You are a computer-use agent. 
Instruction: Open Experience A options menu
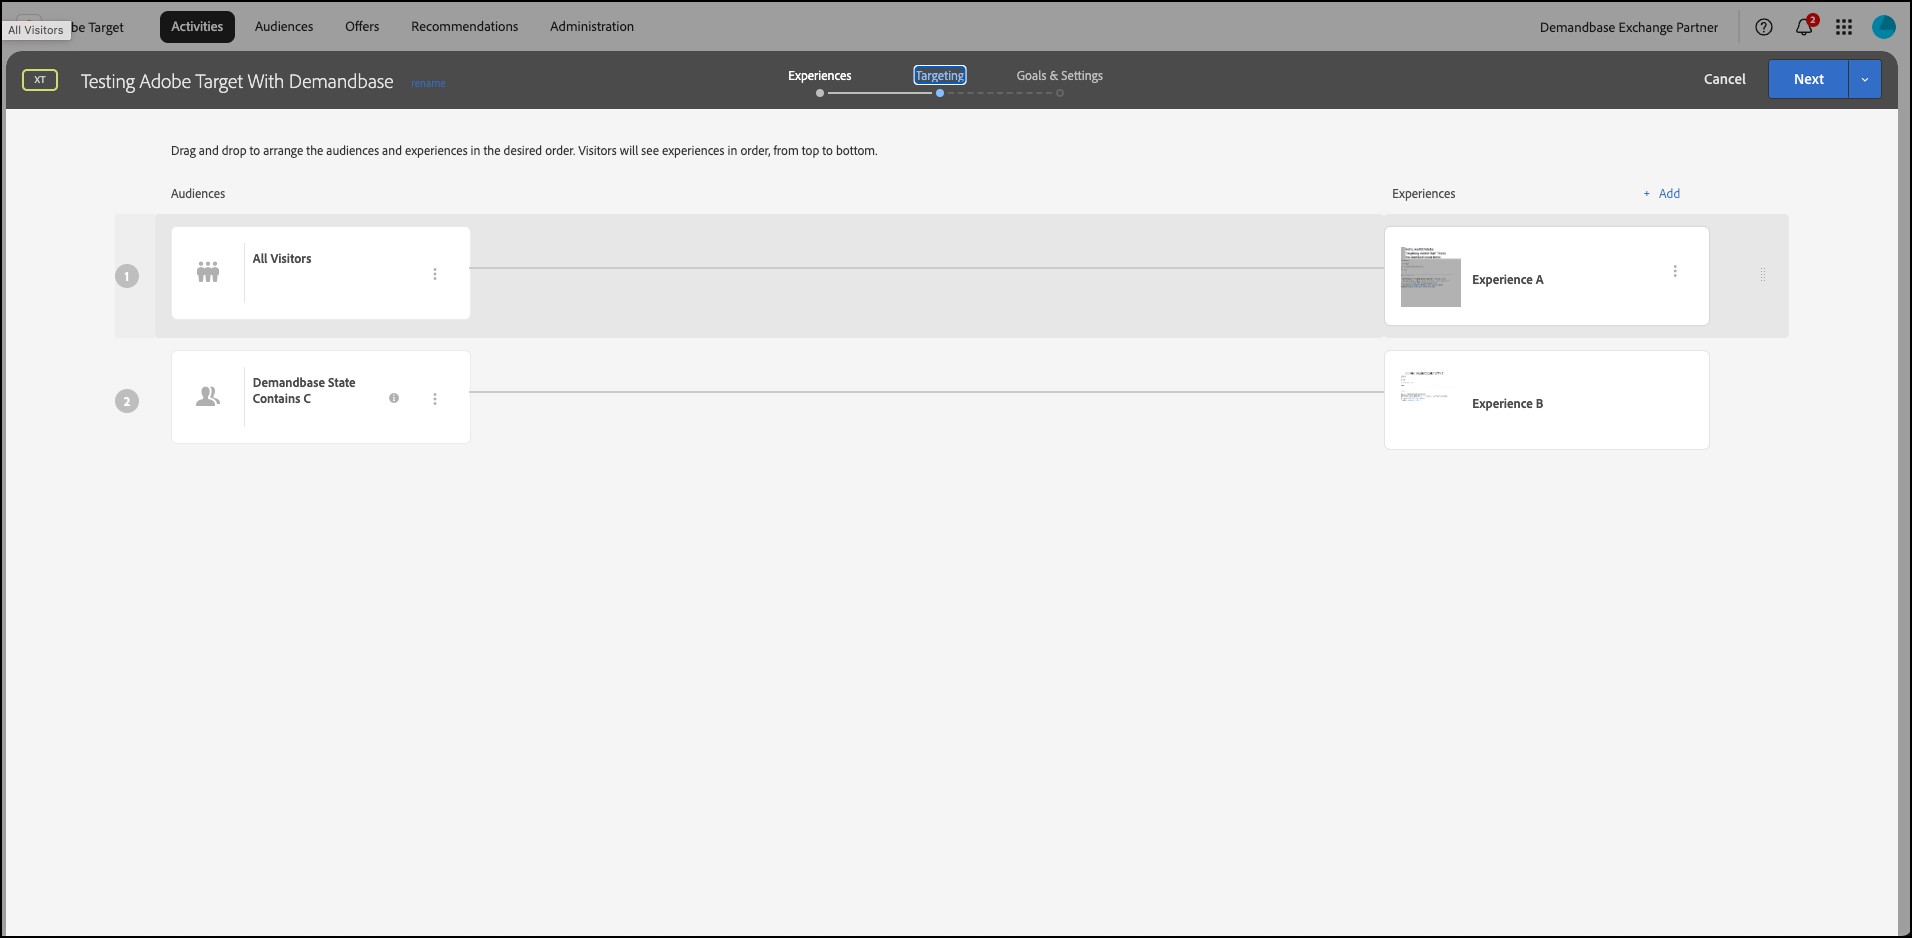pyautogui.click(x=1675, y=271)
